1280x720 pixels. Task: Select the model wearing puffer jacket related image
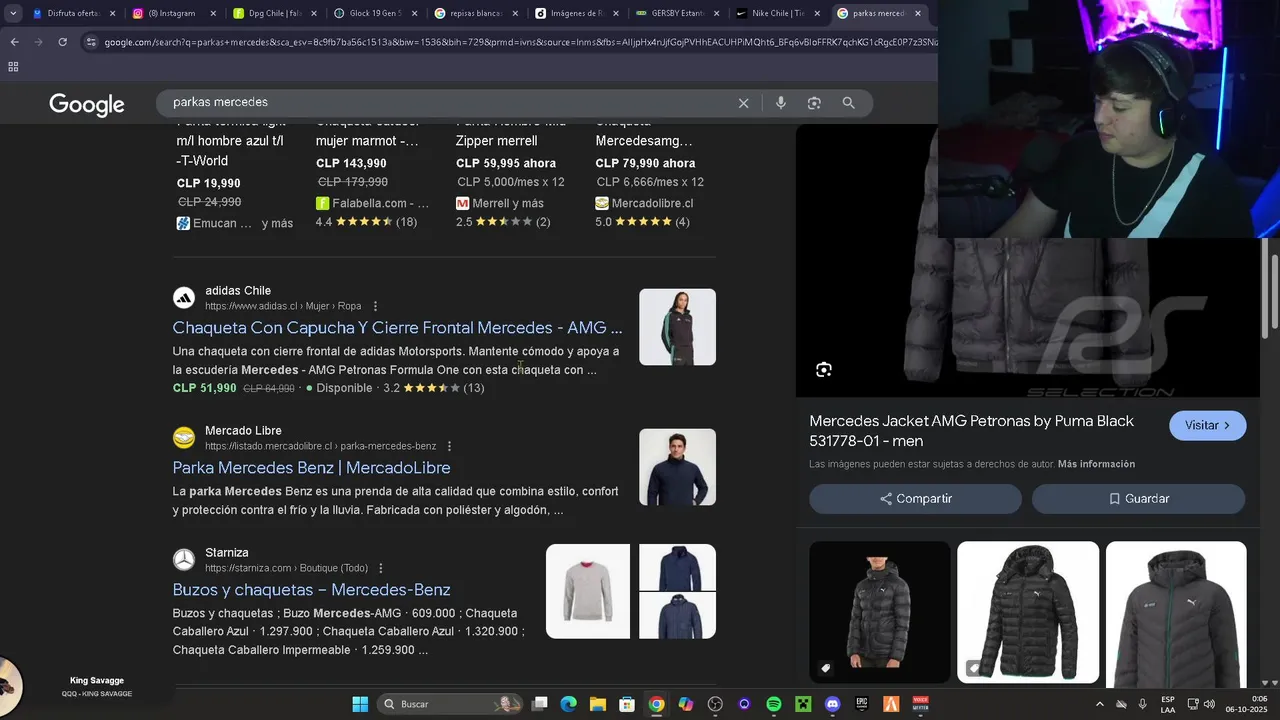click(880, 612)
